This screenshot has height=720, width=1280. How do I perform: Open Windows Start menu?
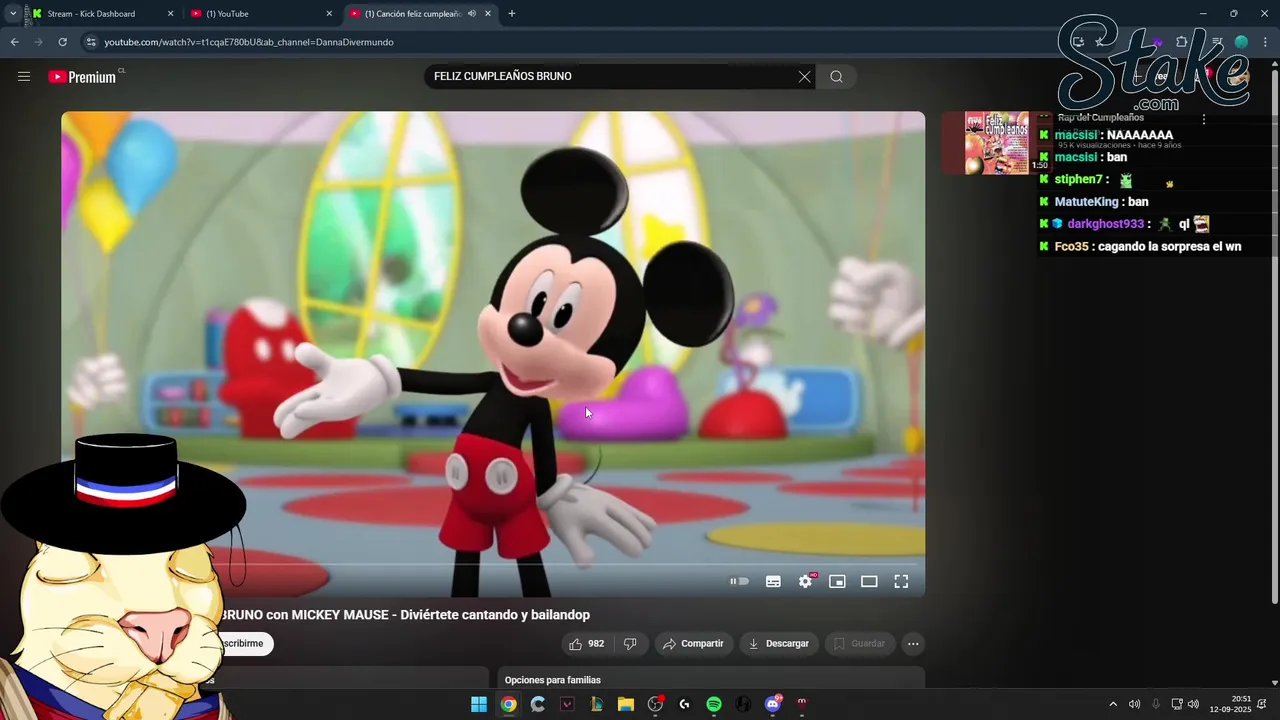479,704
